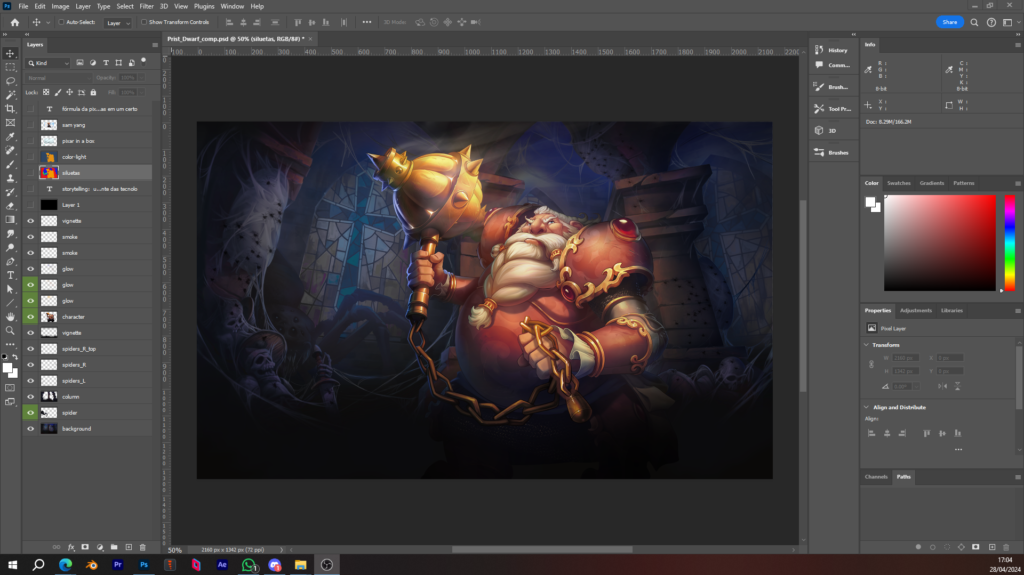This screenshot has width=1024, height=575.
Task: Hide the character layer
Action: [x=31, y=317]
